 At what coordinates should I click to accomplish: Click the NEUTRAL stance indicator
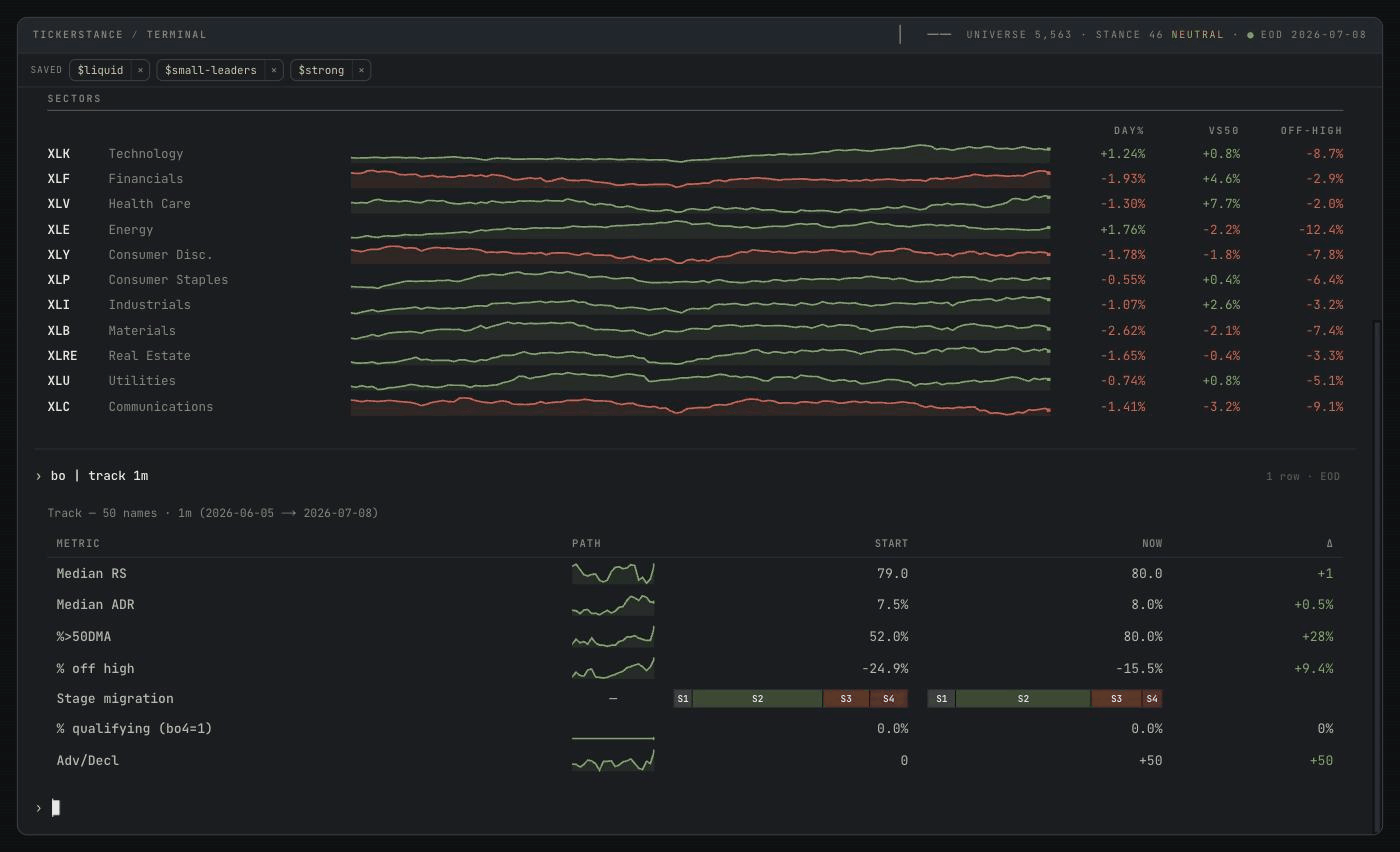point(1197,35)
